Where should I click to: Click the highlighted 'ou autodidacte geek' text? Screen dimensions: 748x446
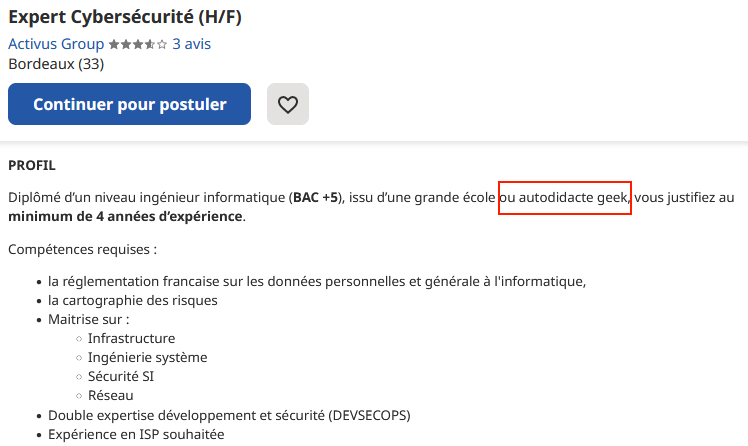[565, 197]
